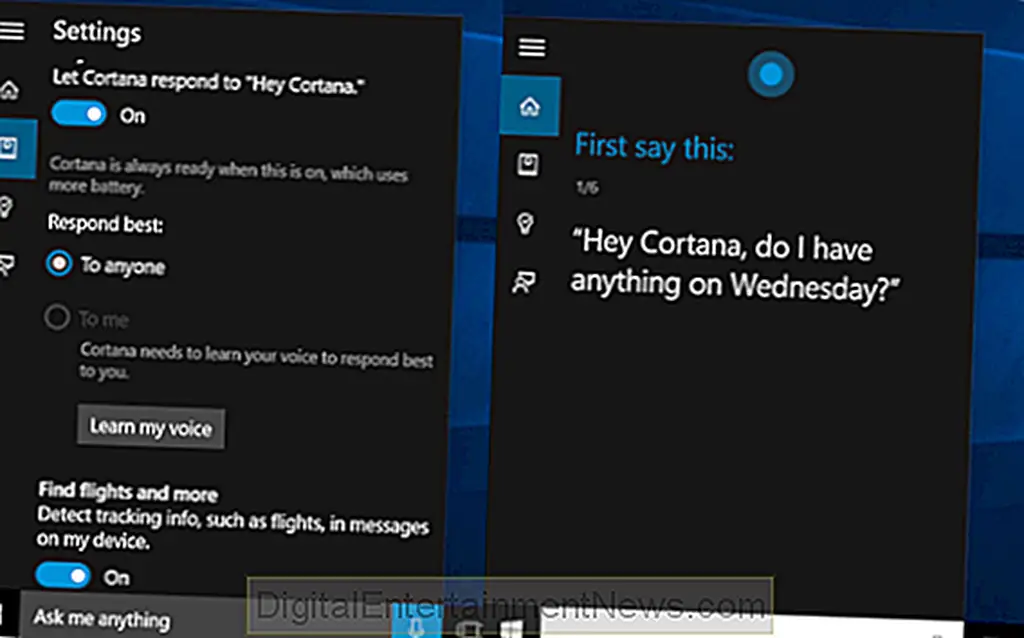Click the Cortana listening circle

click(771, 74)
